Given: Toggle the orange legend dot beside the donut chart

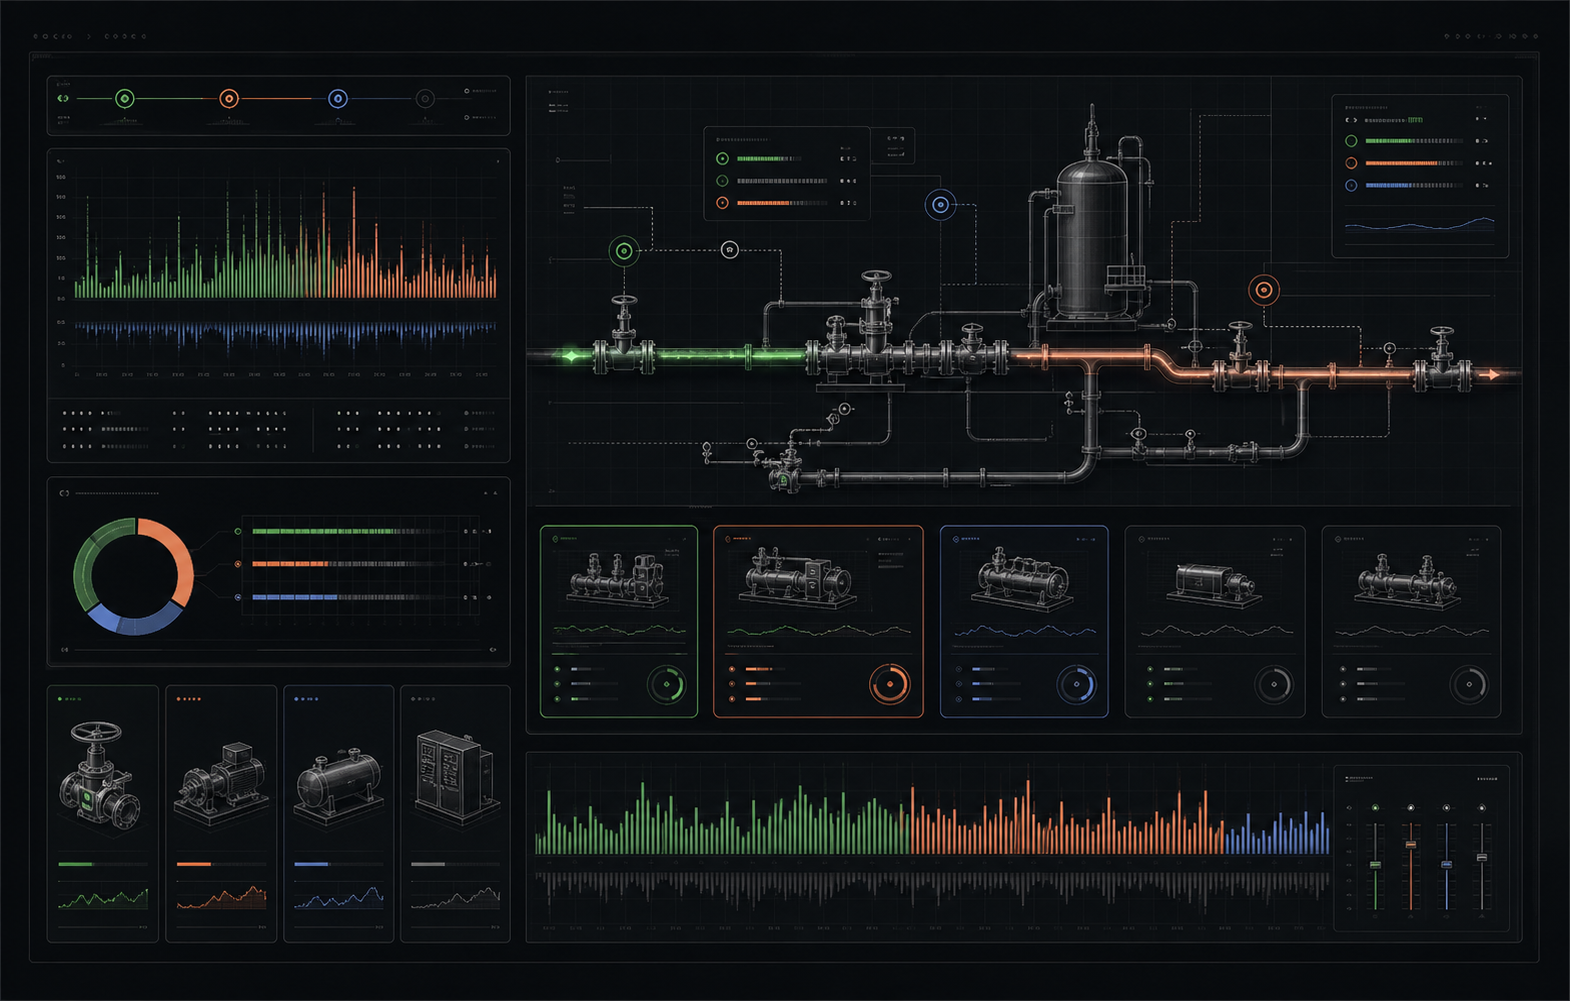Looking at the screenshot, I should click(238, 564).
